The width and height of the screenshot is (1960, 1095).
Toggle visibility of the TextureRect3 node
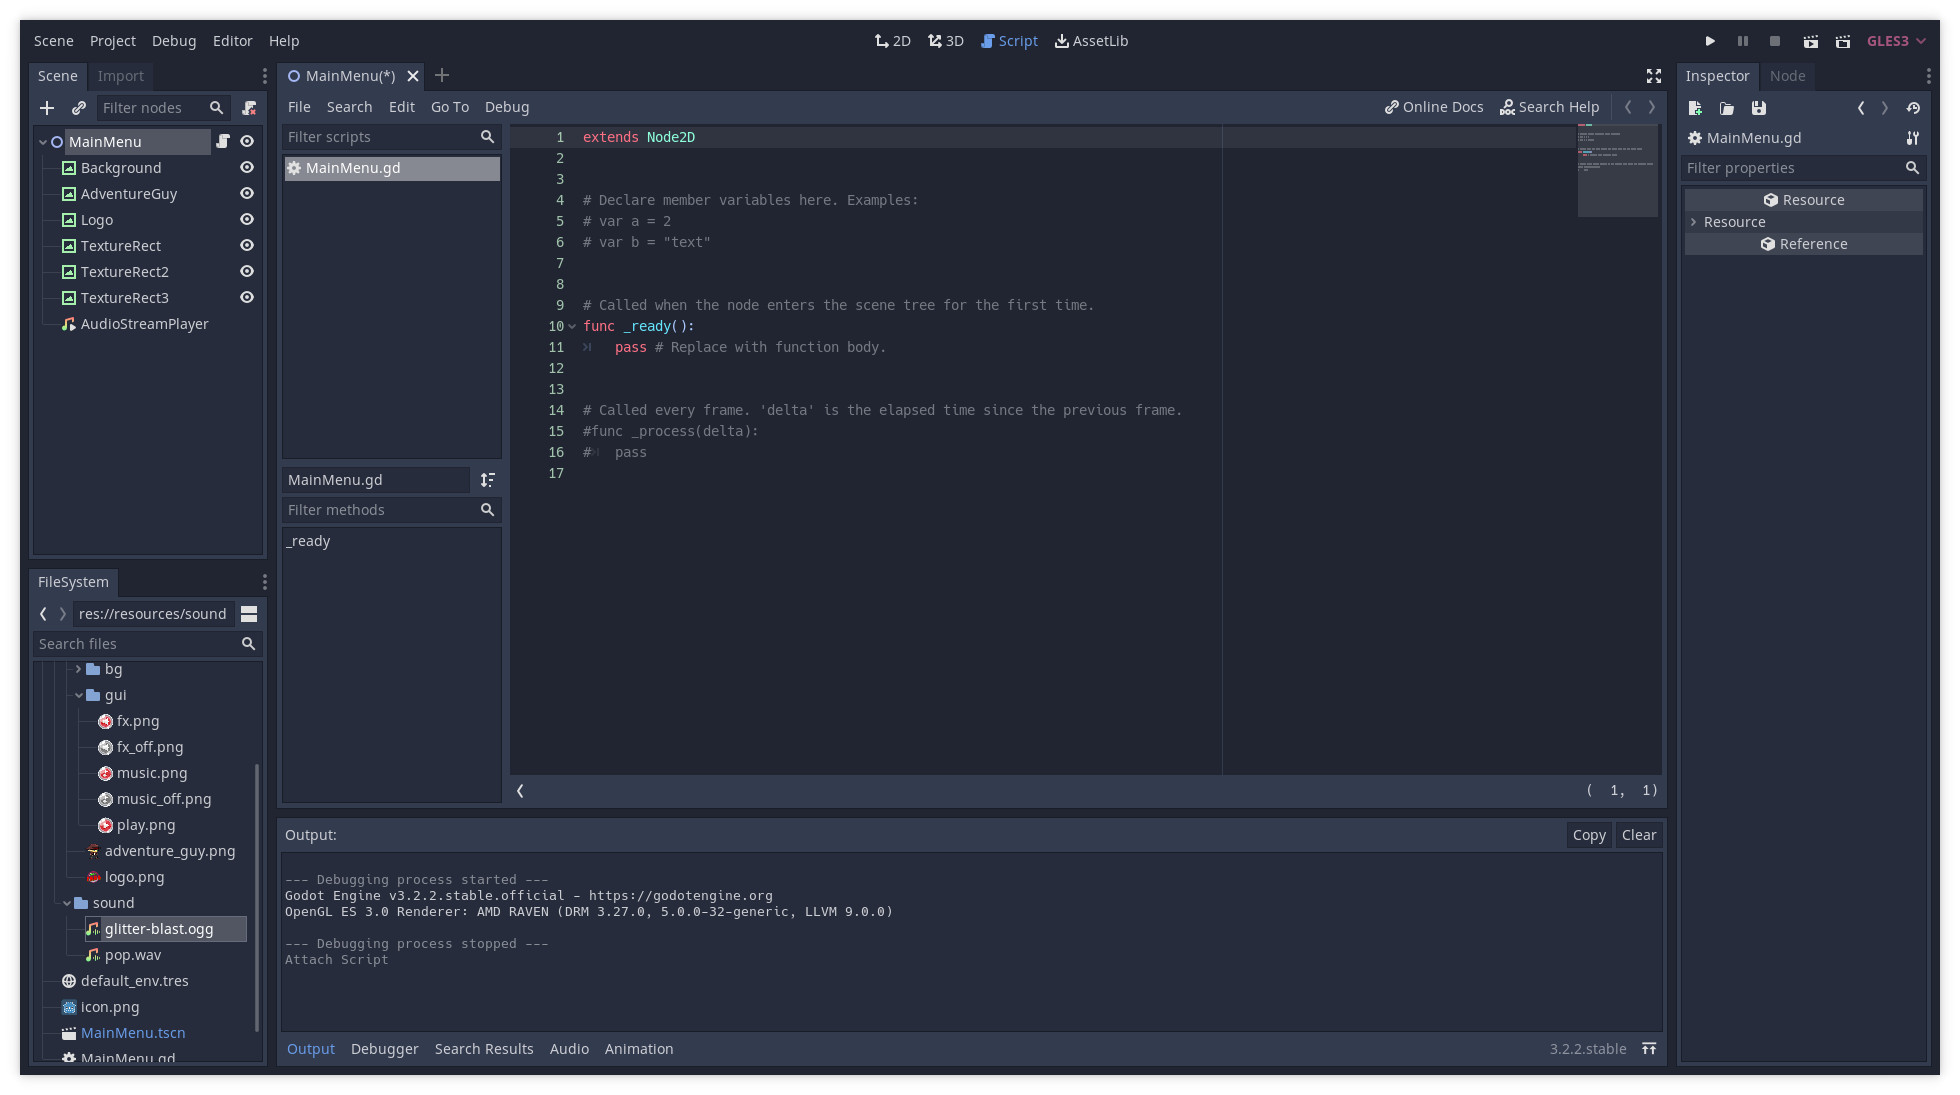[247, 298]
